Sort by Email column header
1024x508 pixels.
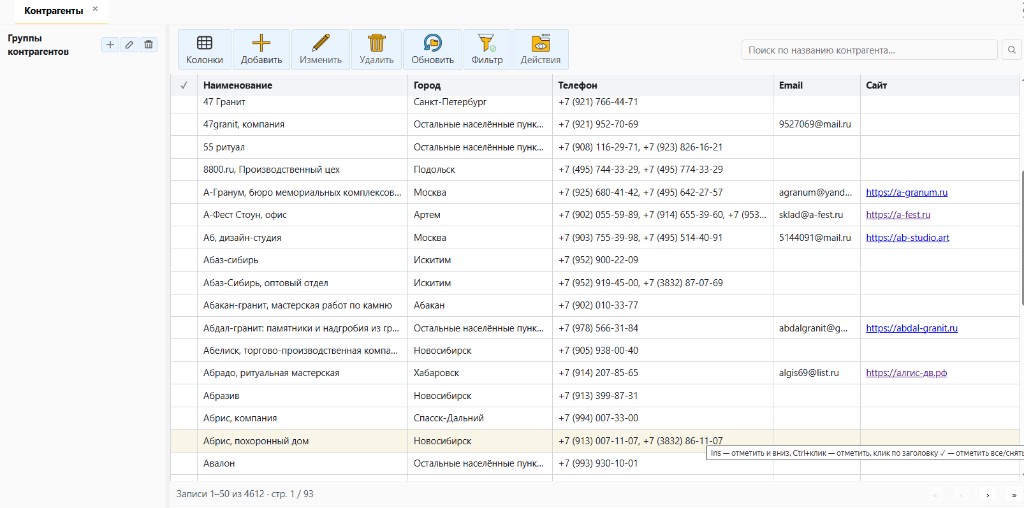(x=817, y=86)
